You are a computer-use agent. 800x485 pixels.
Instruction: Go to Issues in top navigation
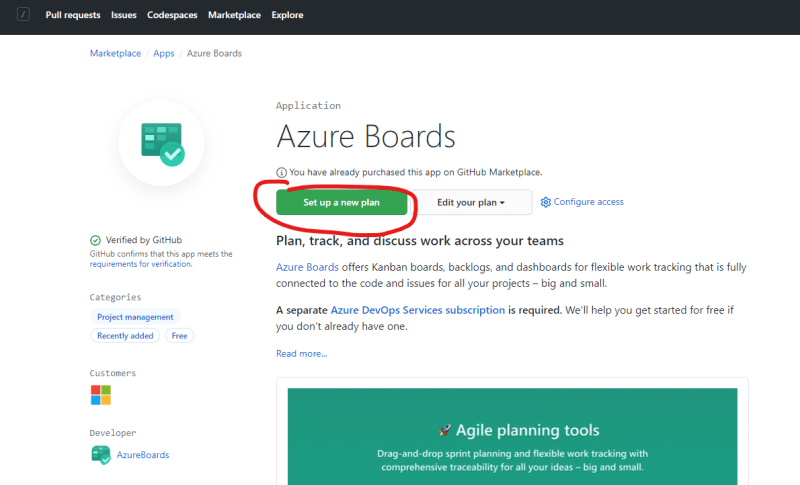(x=123, y=15)
